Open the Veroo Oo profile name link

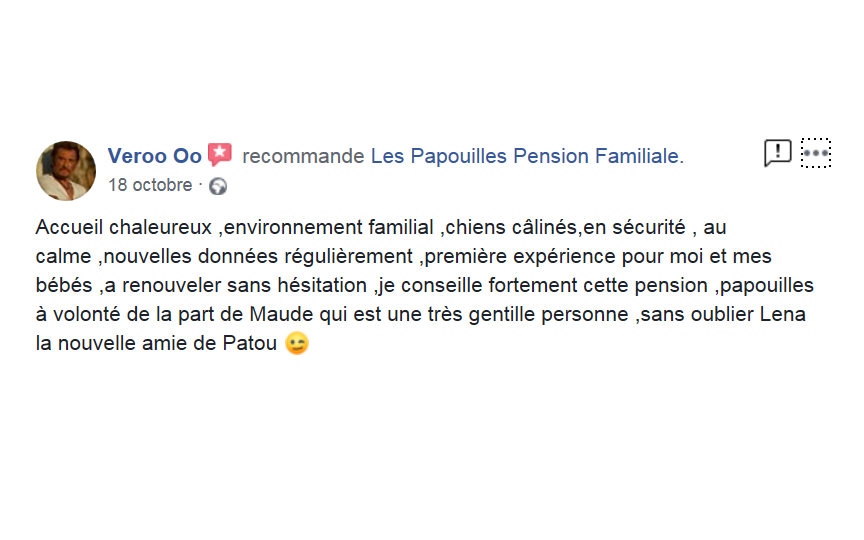(x=154, y=156)
